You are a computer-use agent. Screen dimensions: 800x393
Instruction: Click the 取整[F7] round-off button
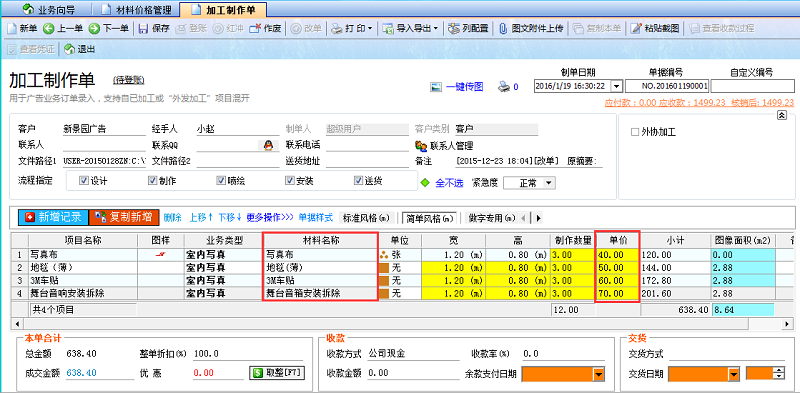(x=277, y=373)
